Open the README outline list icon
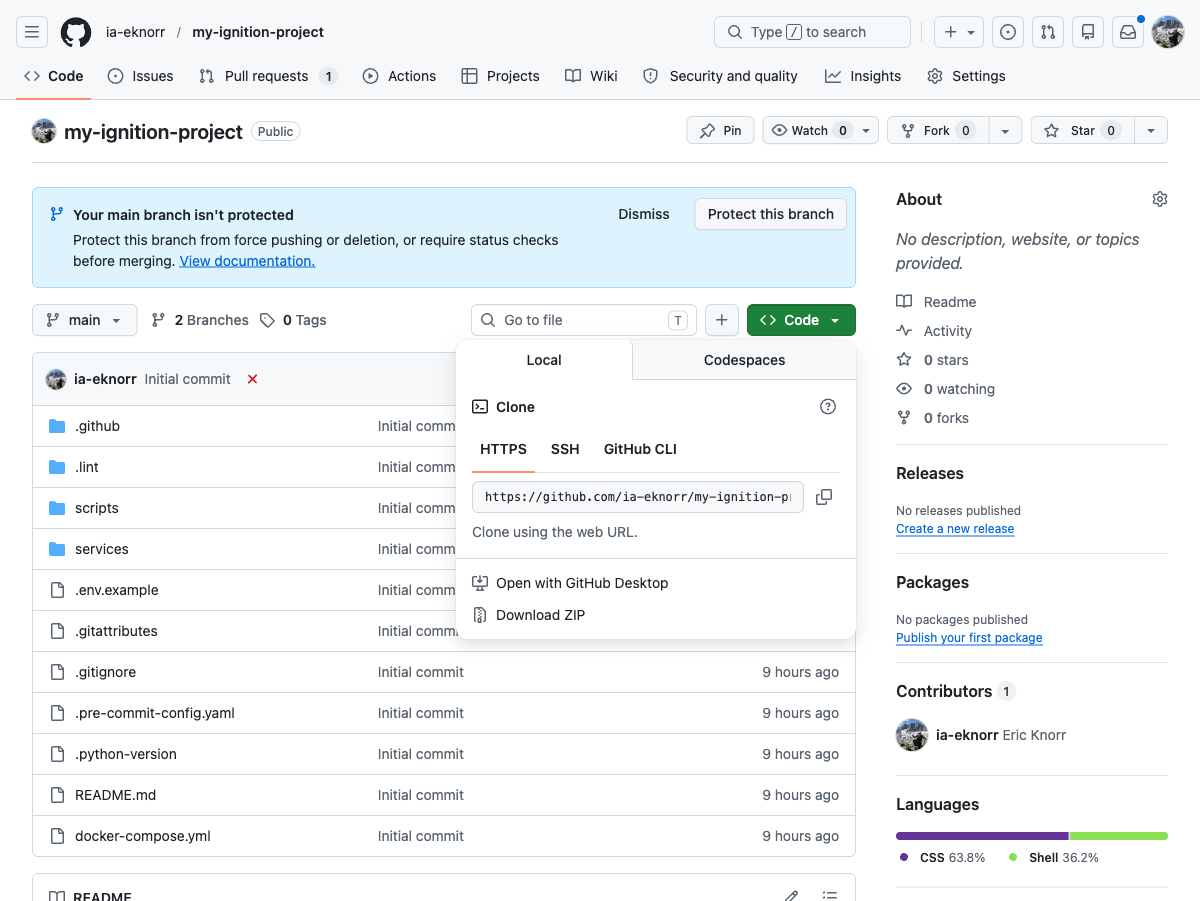 829,896
